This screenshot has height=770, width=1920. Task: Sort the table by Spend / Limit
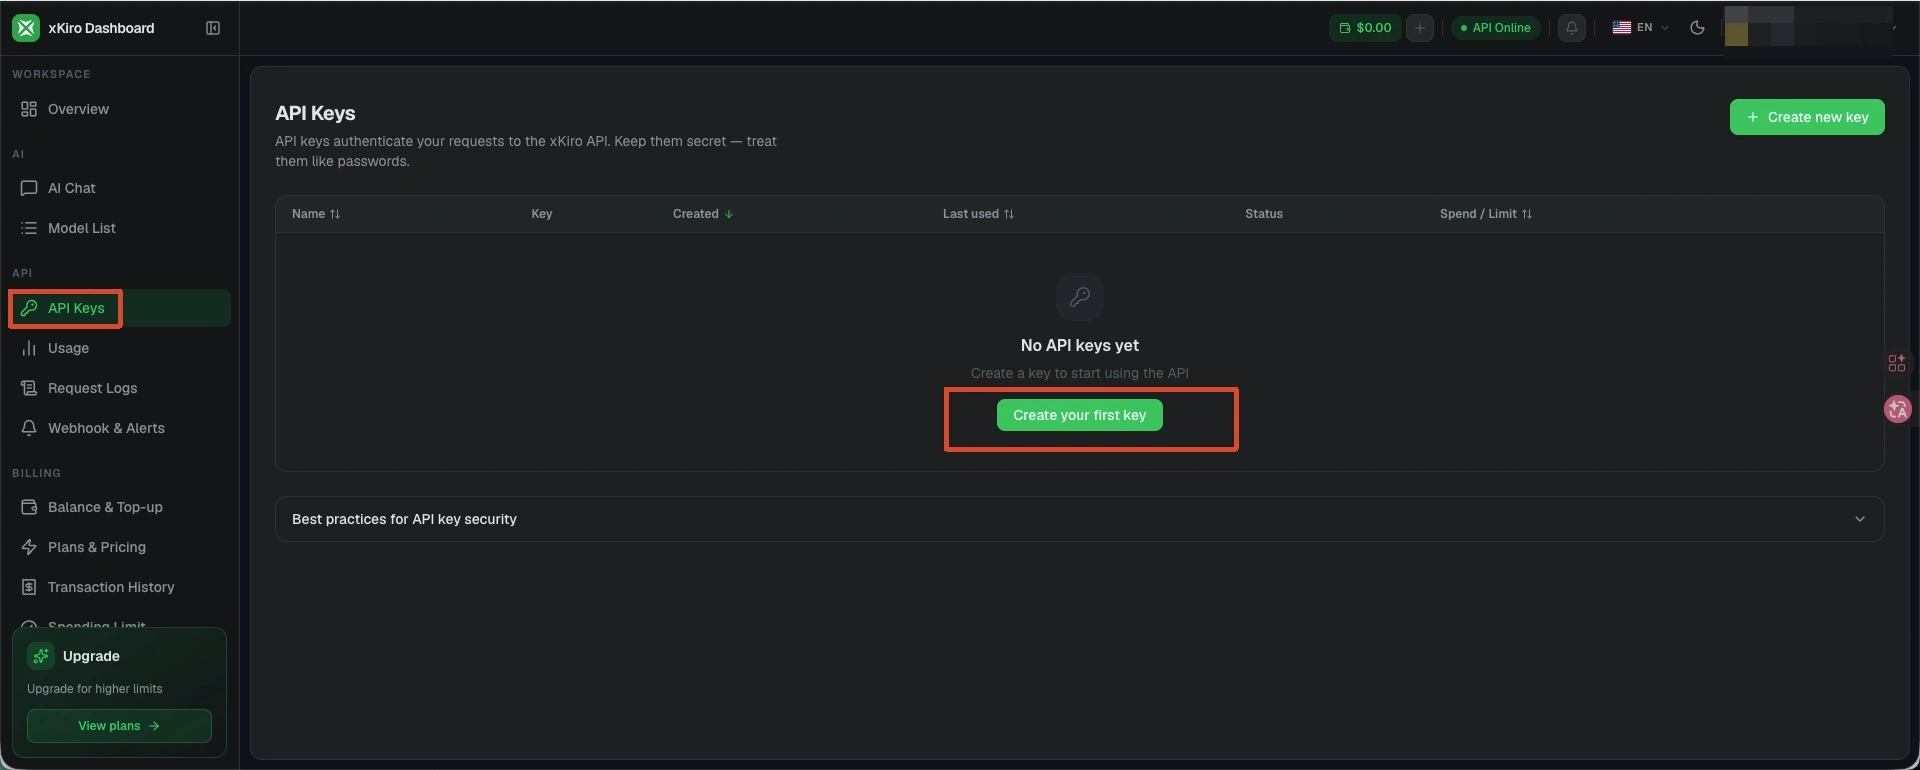(1486, 214)
